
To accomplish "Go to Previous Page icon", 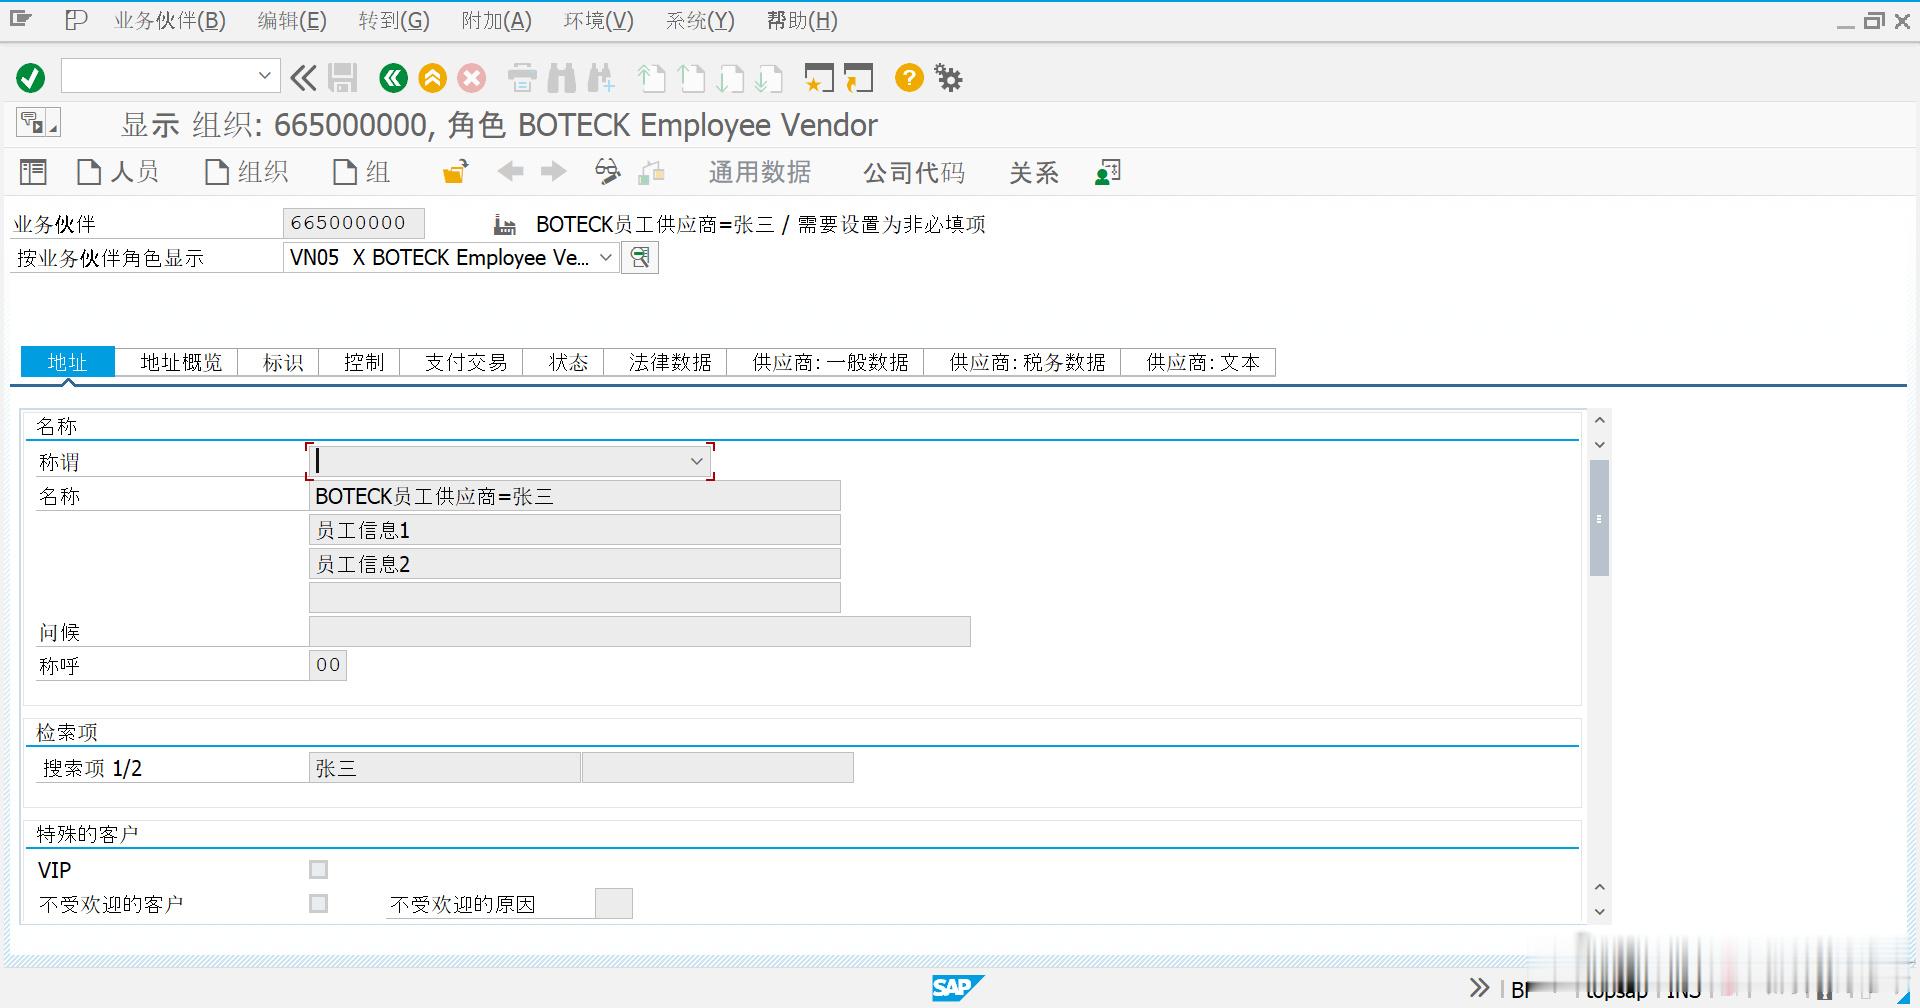I will (691, 77).
